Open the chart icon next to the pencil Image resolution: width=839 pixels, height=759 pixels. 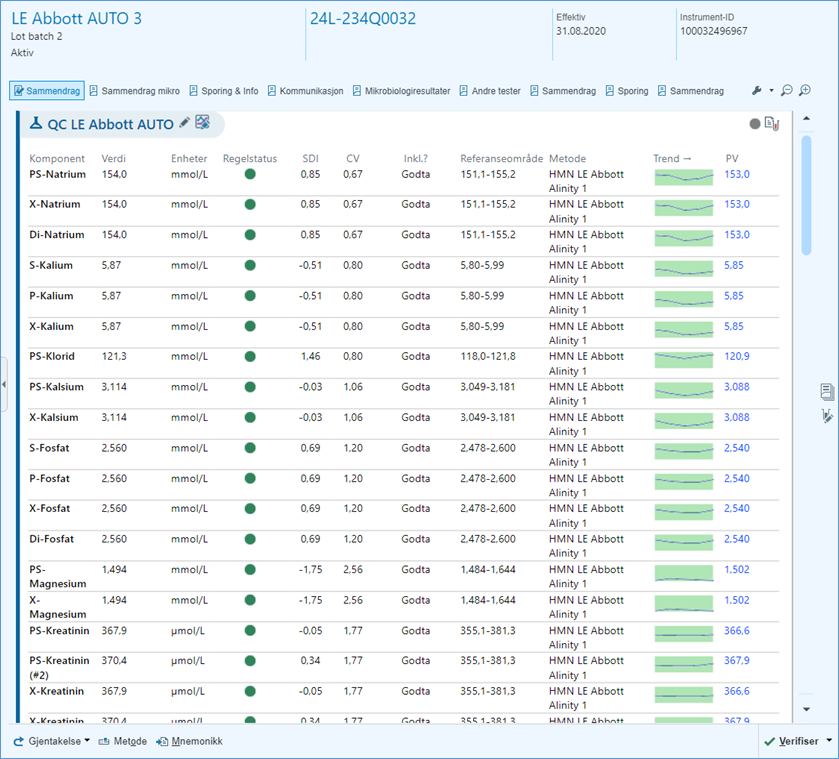click(x=202, y=123)
